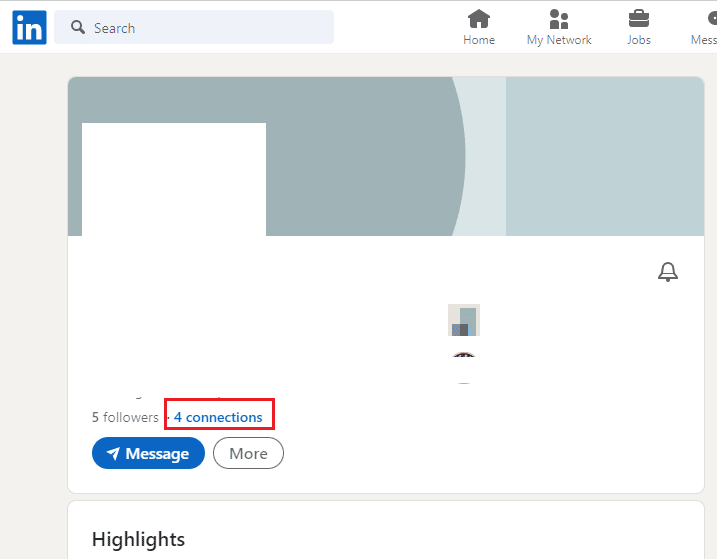Click the magnifier icon in search bar
The width and height of the screenshot is (717, 559).
tap(78, 27)
